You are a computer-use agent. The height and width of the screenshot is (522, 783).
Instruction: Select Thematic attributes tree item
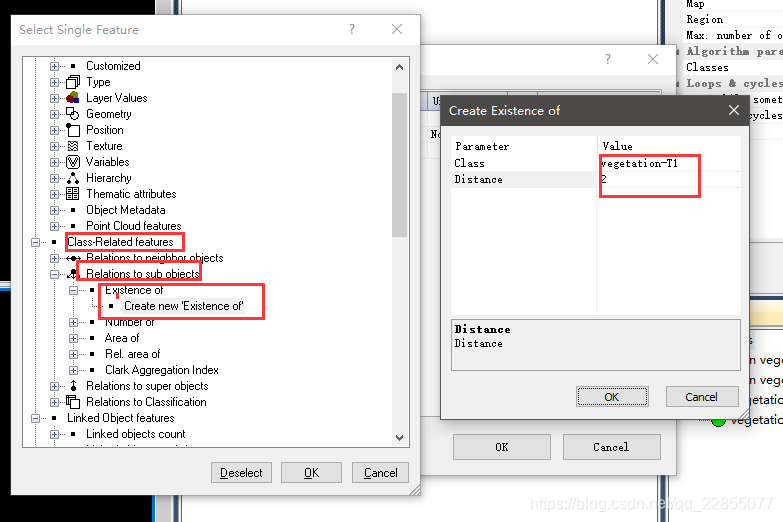[x=131, y=194]
